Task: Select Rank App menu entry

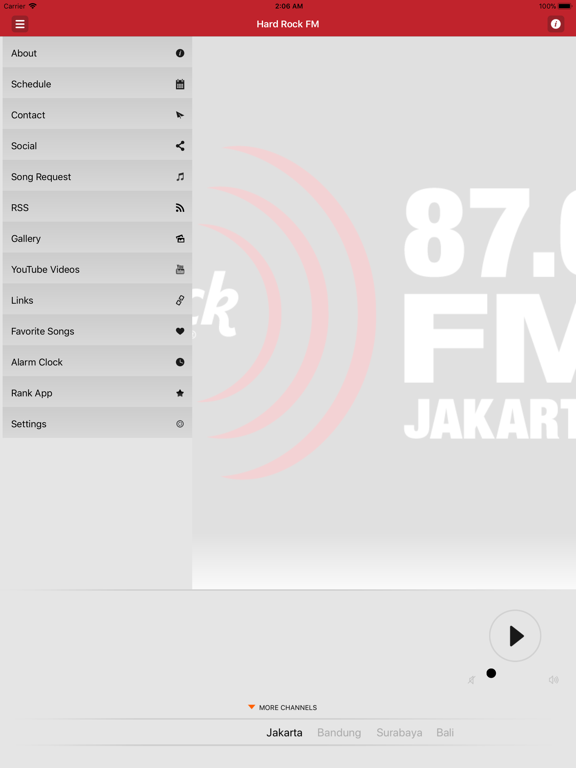Action: pyautogui.click(x=97, y=392)
